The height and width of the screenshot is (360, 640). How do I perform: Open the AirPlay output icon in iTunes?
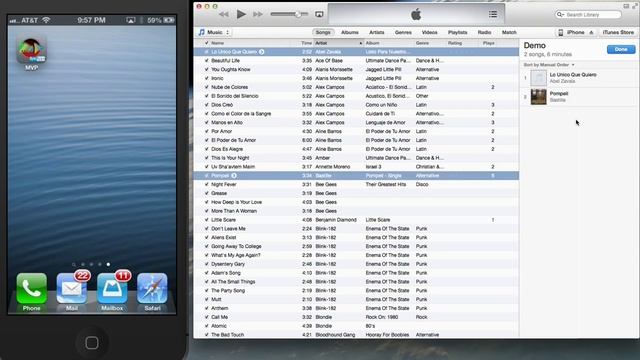pos(319,14)
